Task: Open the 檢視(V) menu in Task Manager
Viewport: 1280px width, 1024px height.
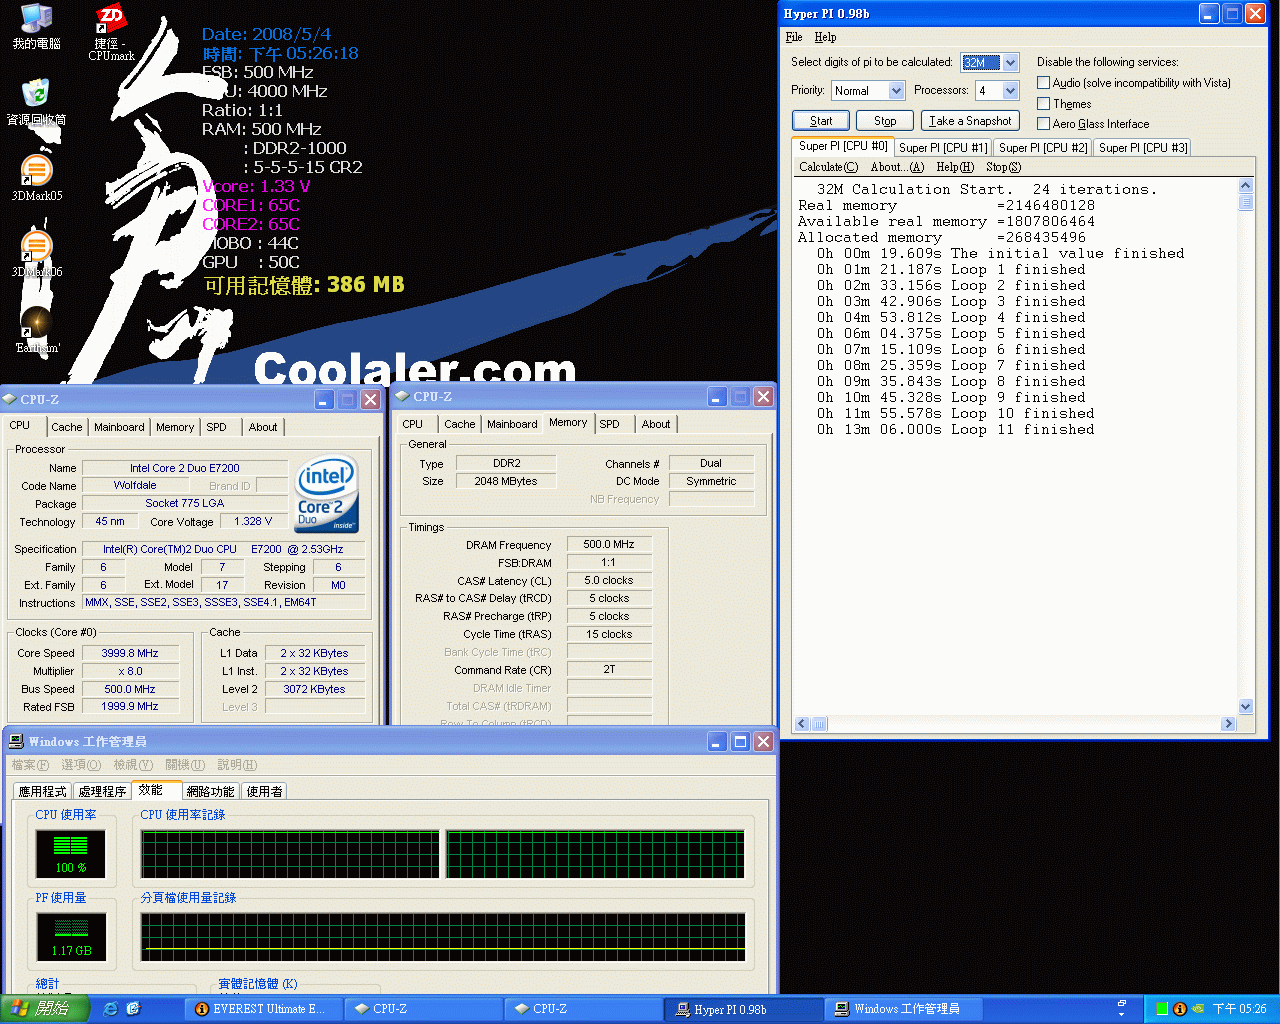Action: point(133,765)
